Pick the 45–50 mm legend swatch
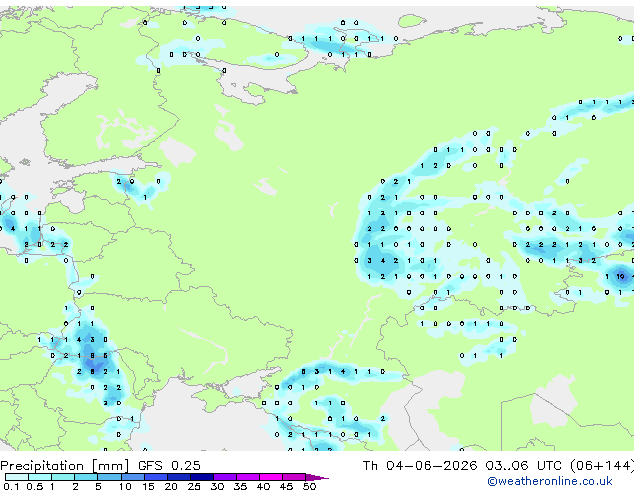The width and height of the screenshot is (634, 490). click(x=294, y=477)
